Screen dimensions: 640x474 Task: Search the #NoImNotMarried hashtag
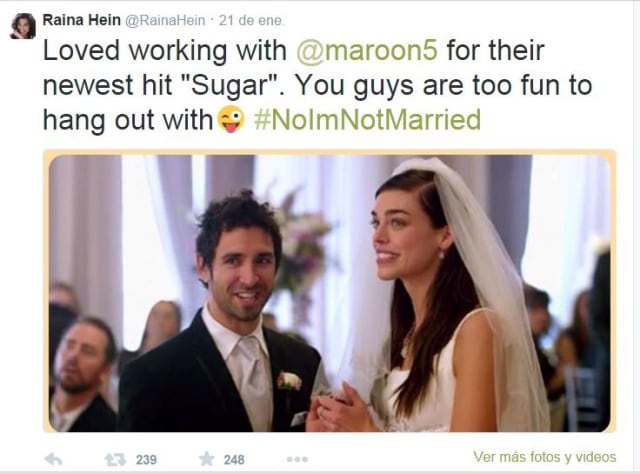click(x=367, y=120)
